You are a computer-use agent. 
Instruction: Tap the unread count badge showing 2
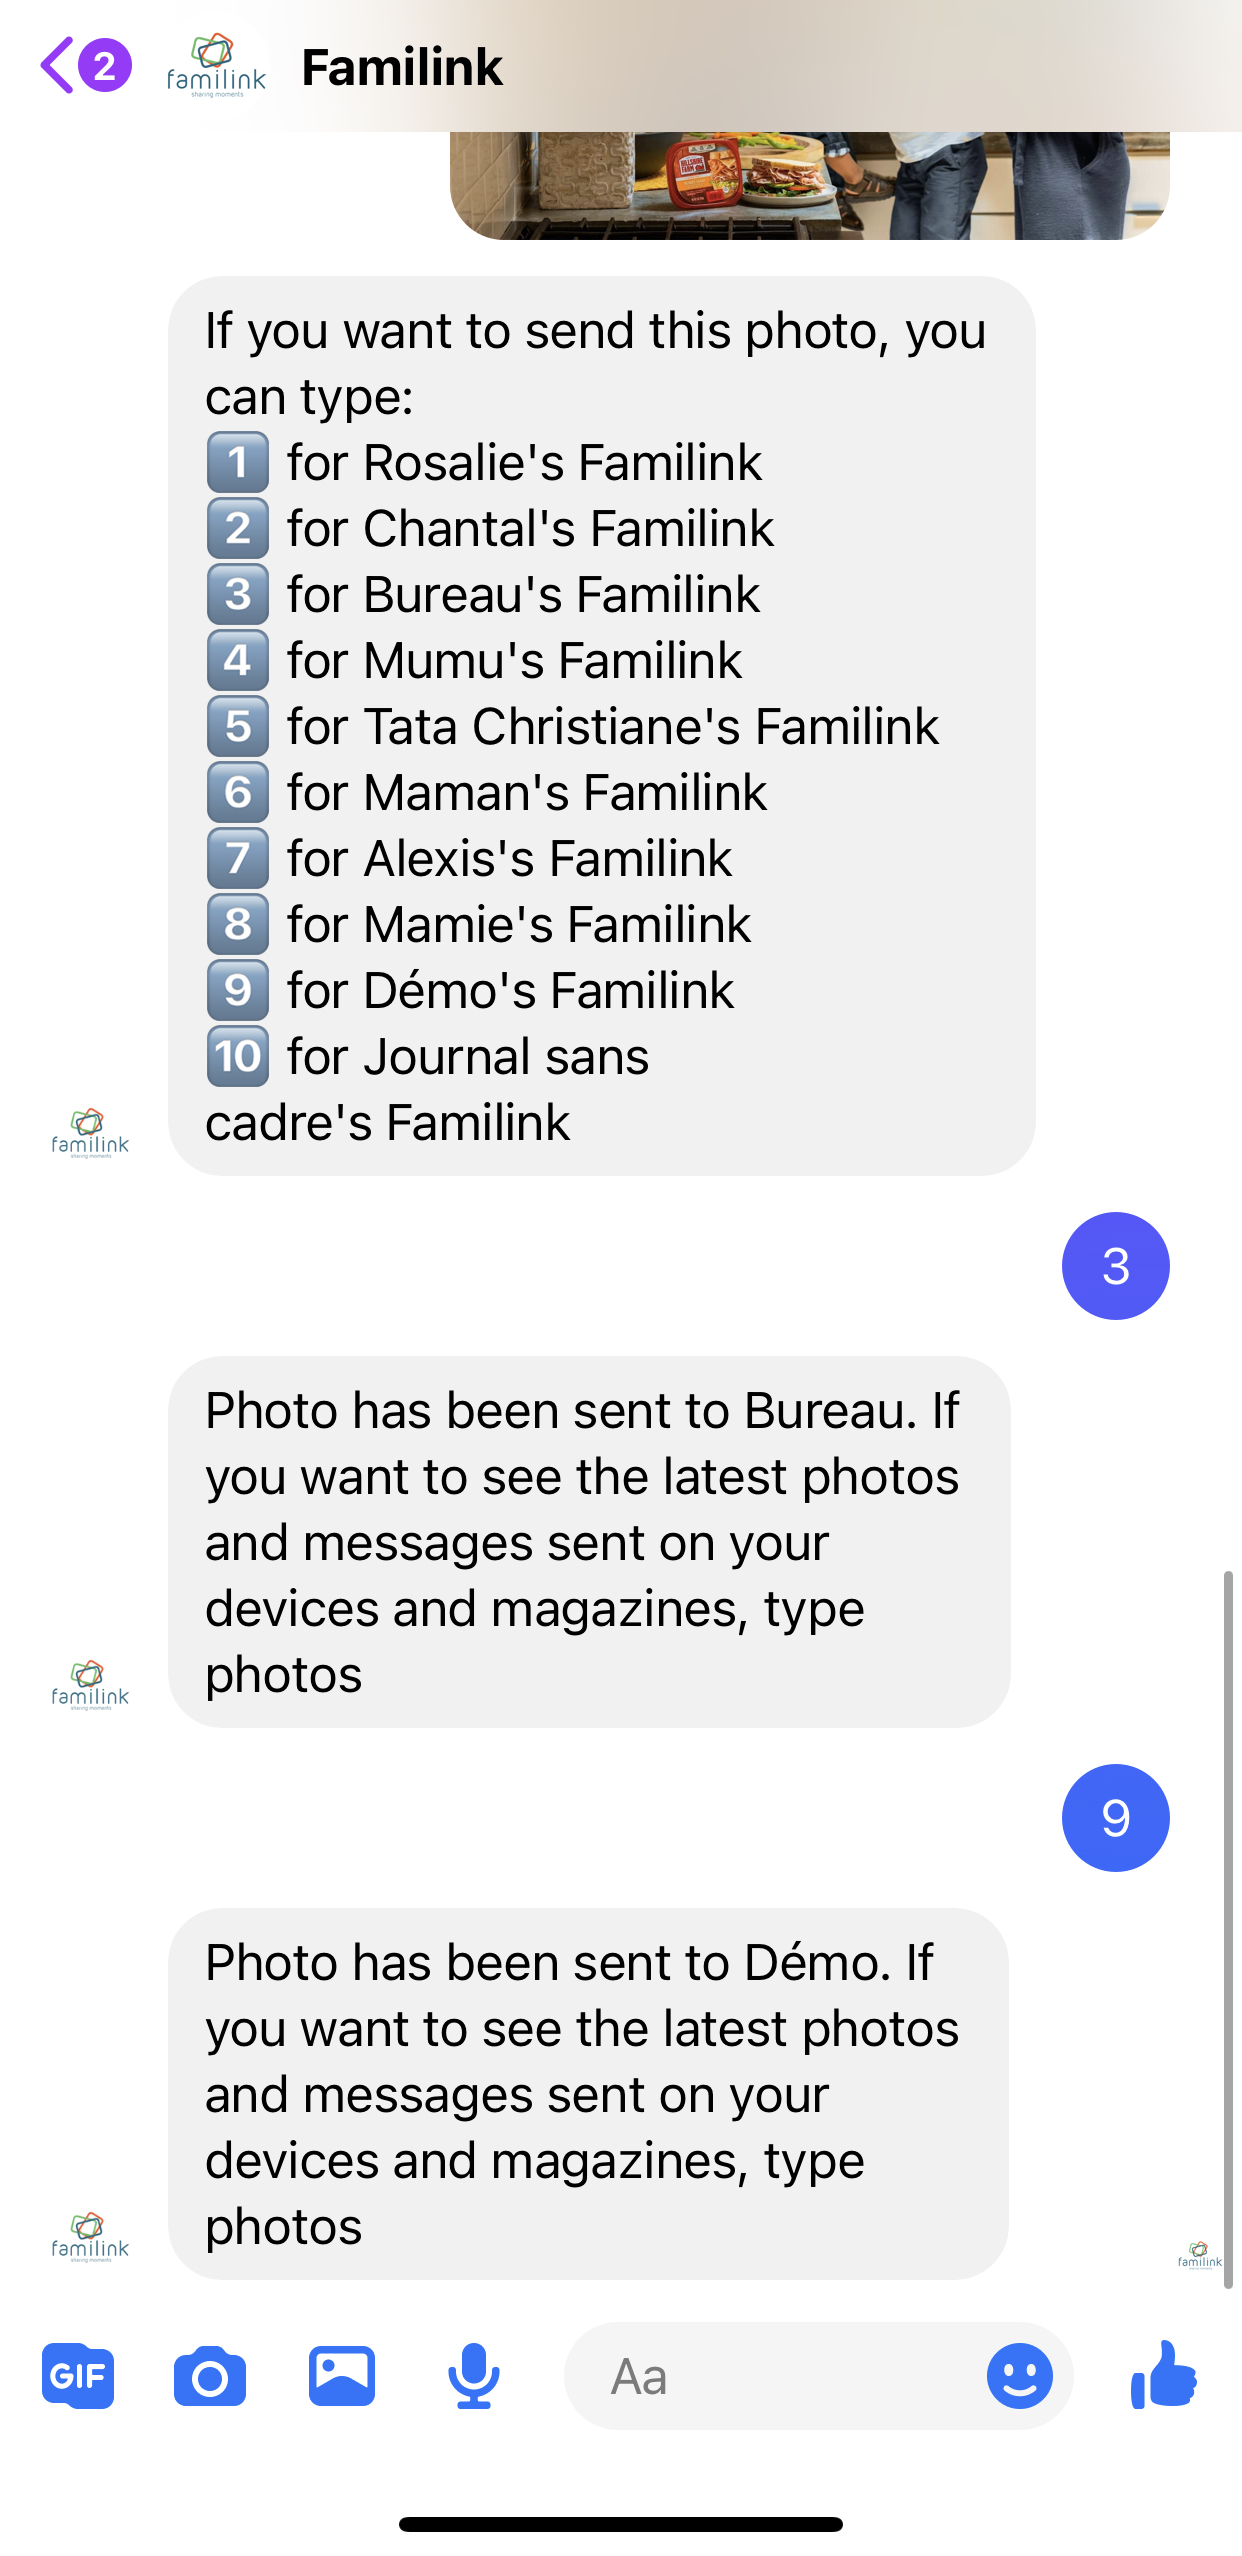pyautogui.click(x=104, y=66)
